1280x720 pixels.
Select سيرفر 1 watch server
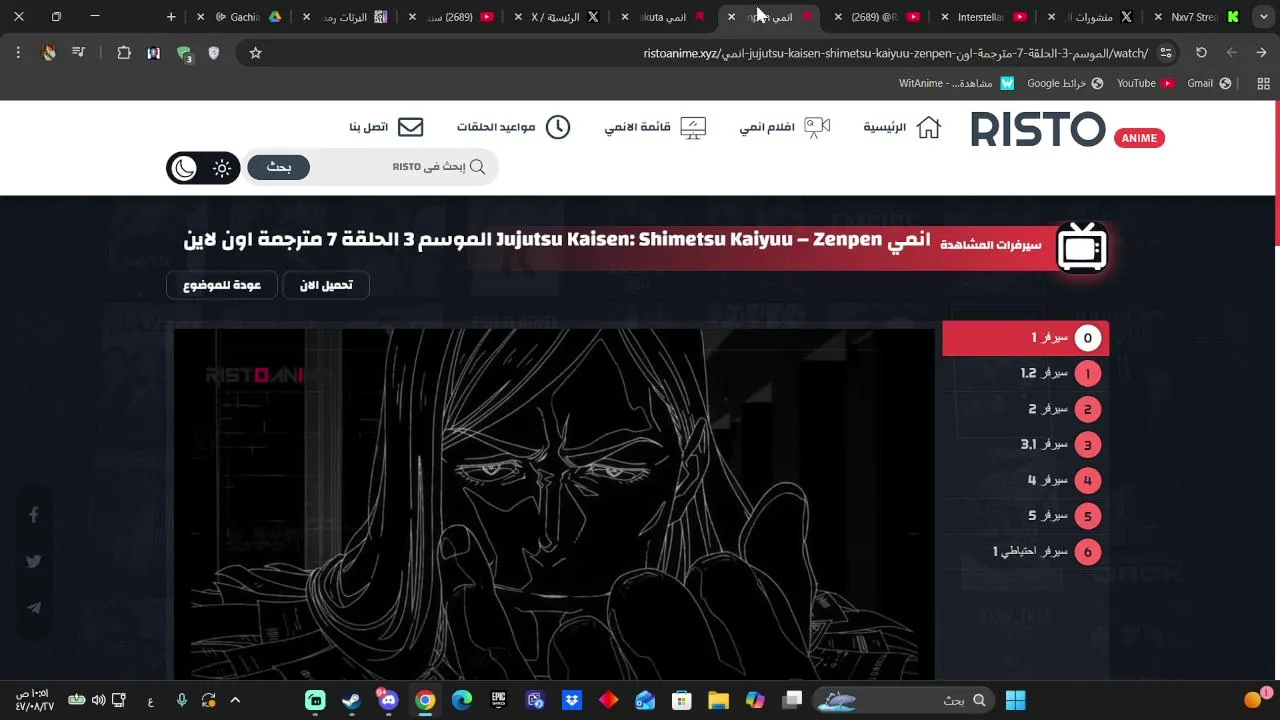(x=1025, y=338)
